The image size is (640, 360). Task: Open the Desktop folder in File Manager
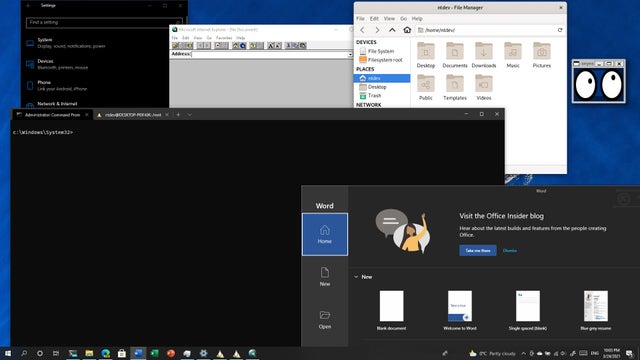click(x=426, y=55)
